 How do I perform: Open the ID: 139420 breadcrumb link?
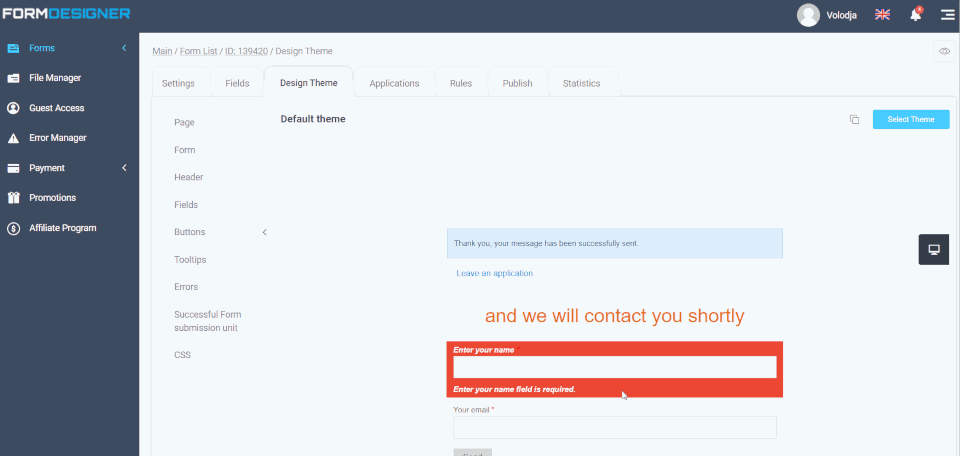(246, 51)
